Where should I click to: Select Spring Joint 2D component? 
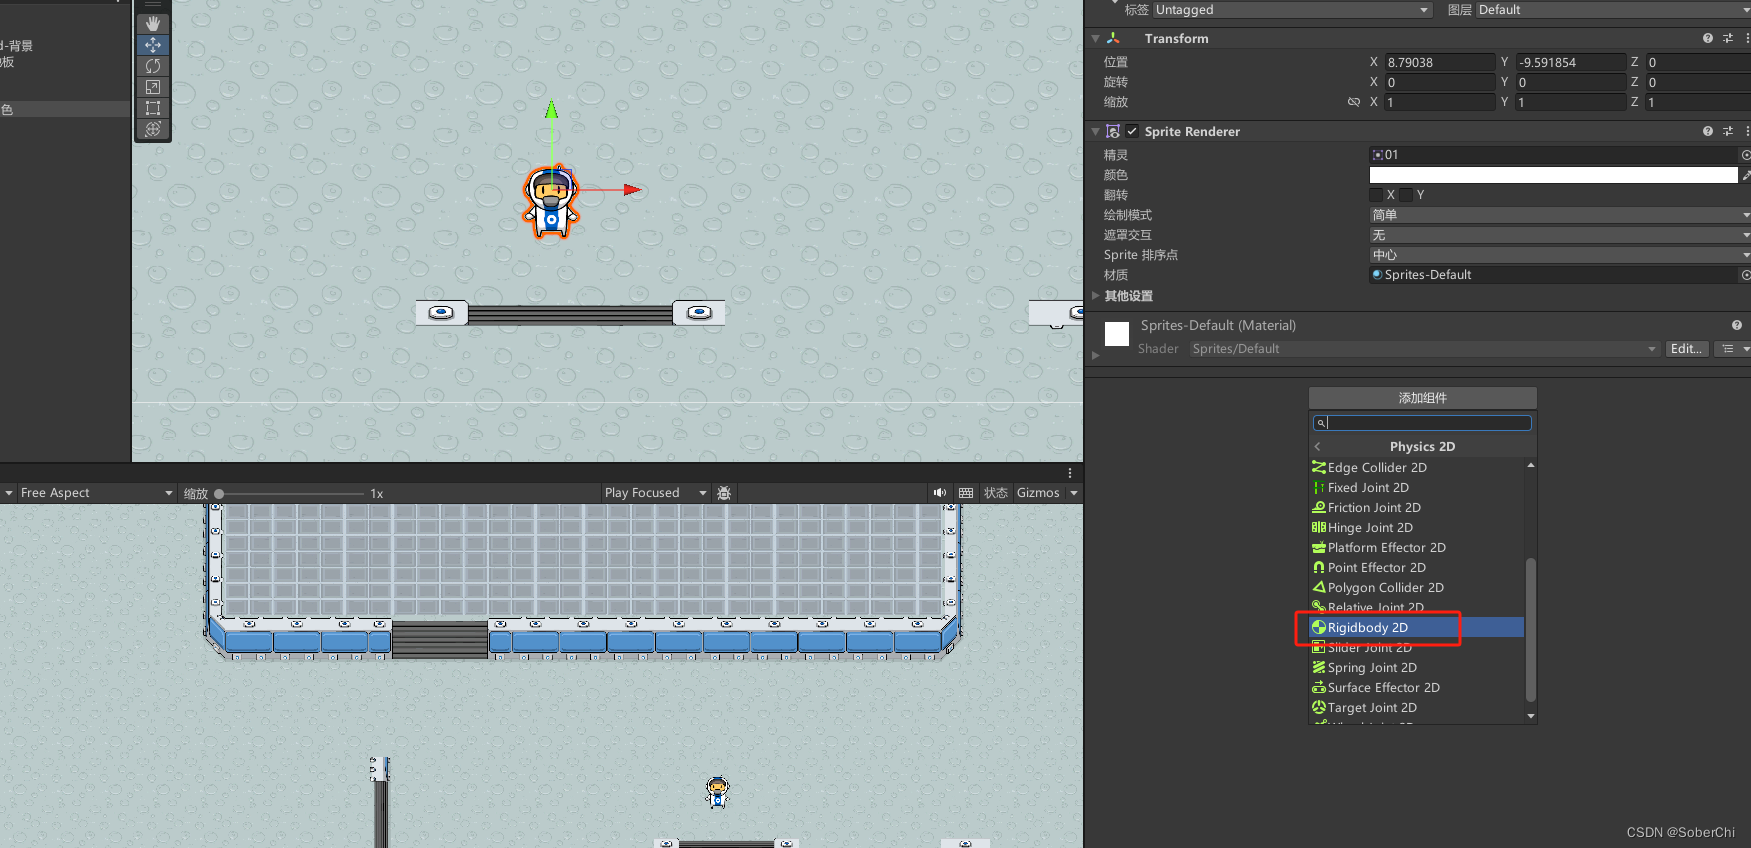click(x=1417, y=667)
